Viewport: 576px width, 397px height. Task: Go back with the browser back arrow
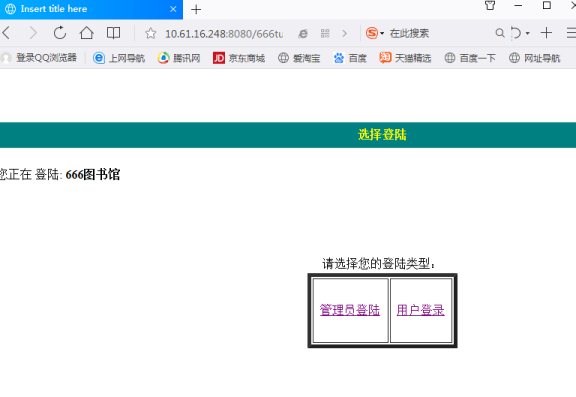coord(6,33)
